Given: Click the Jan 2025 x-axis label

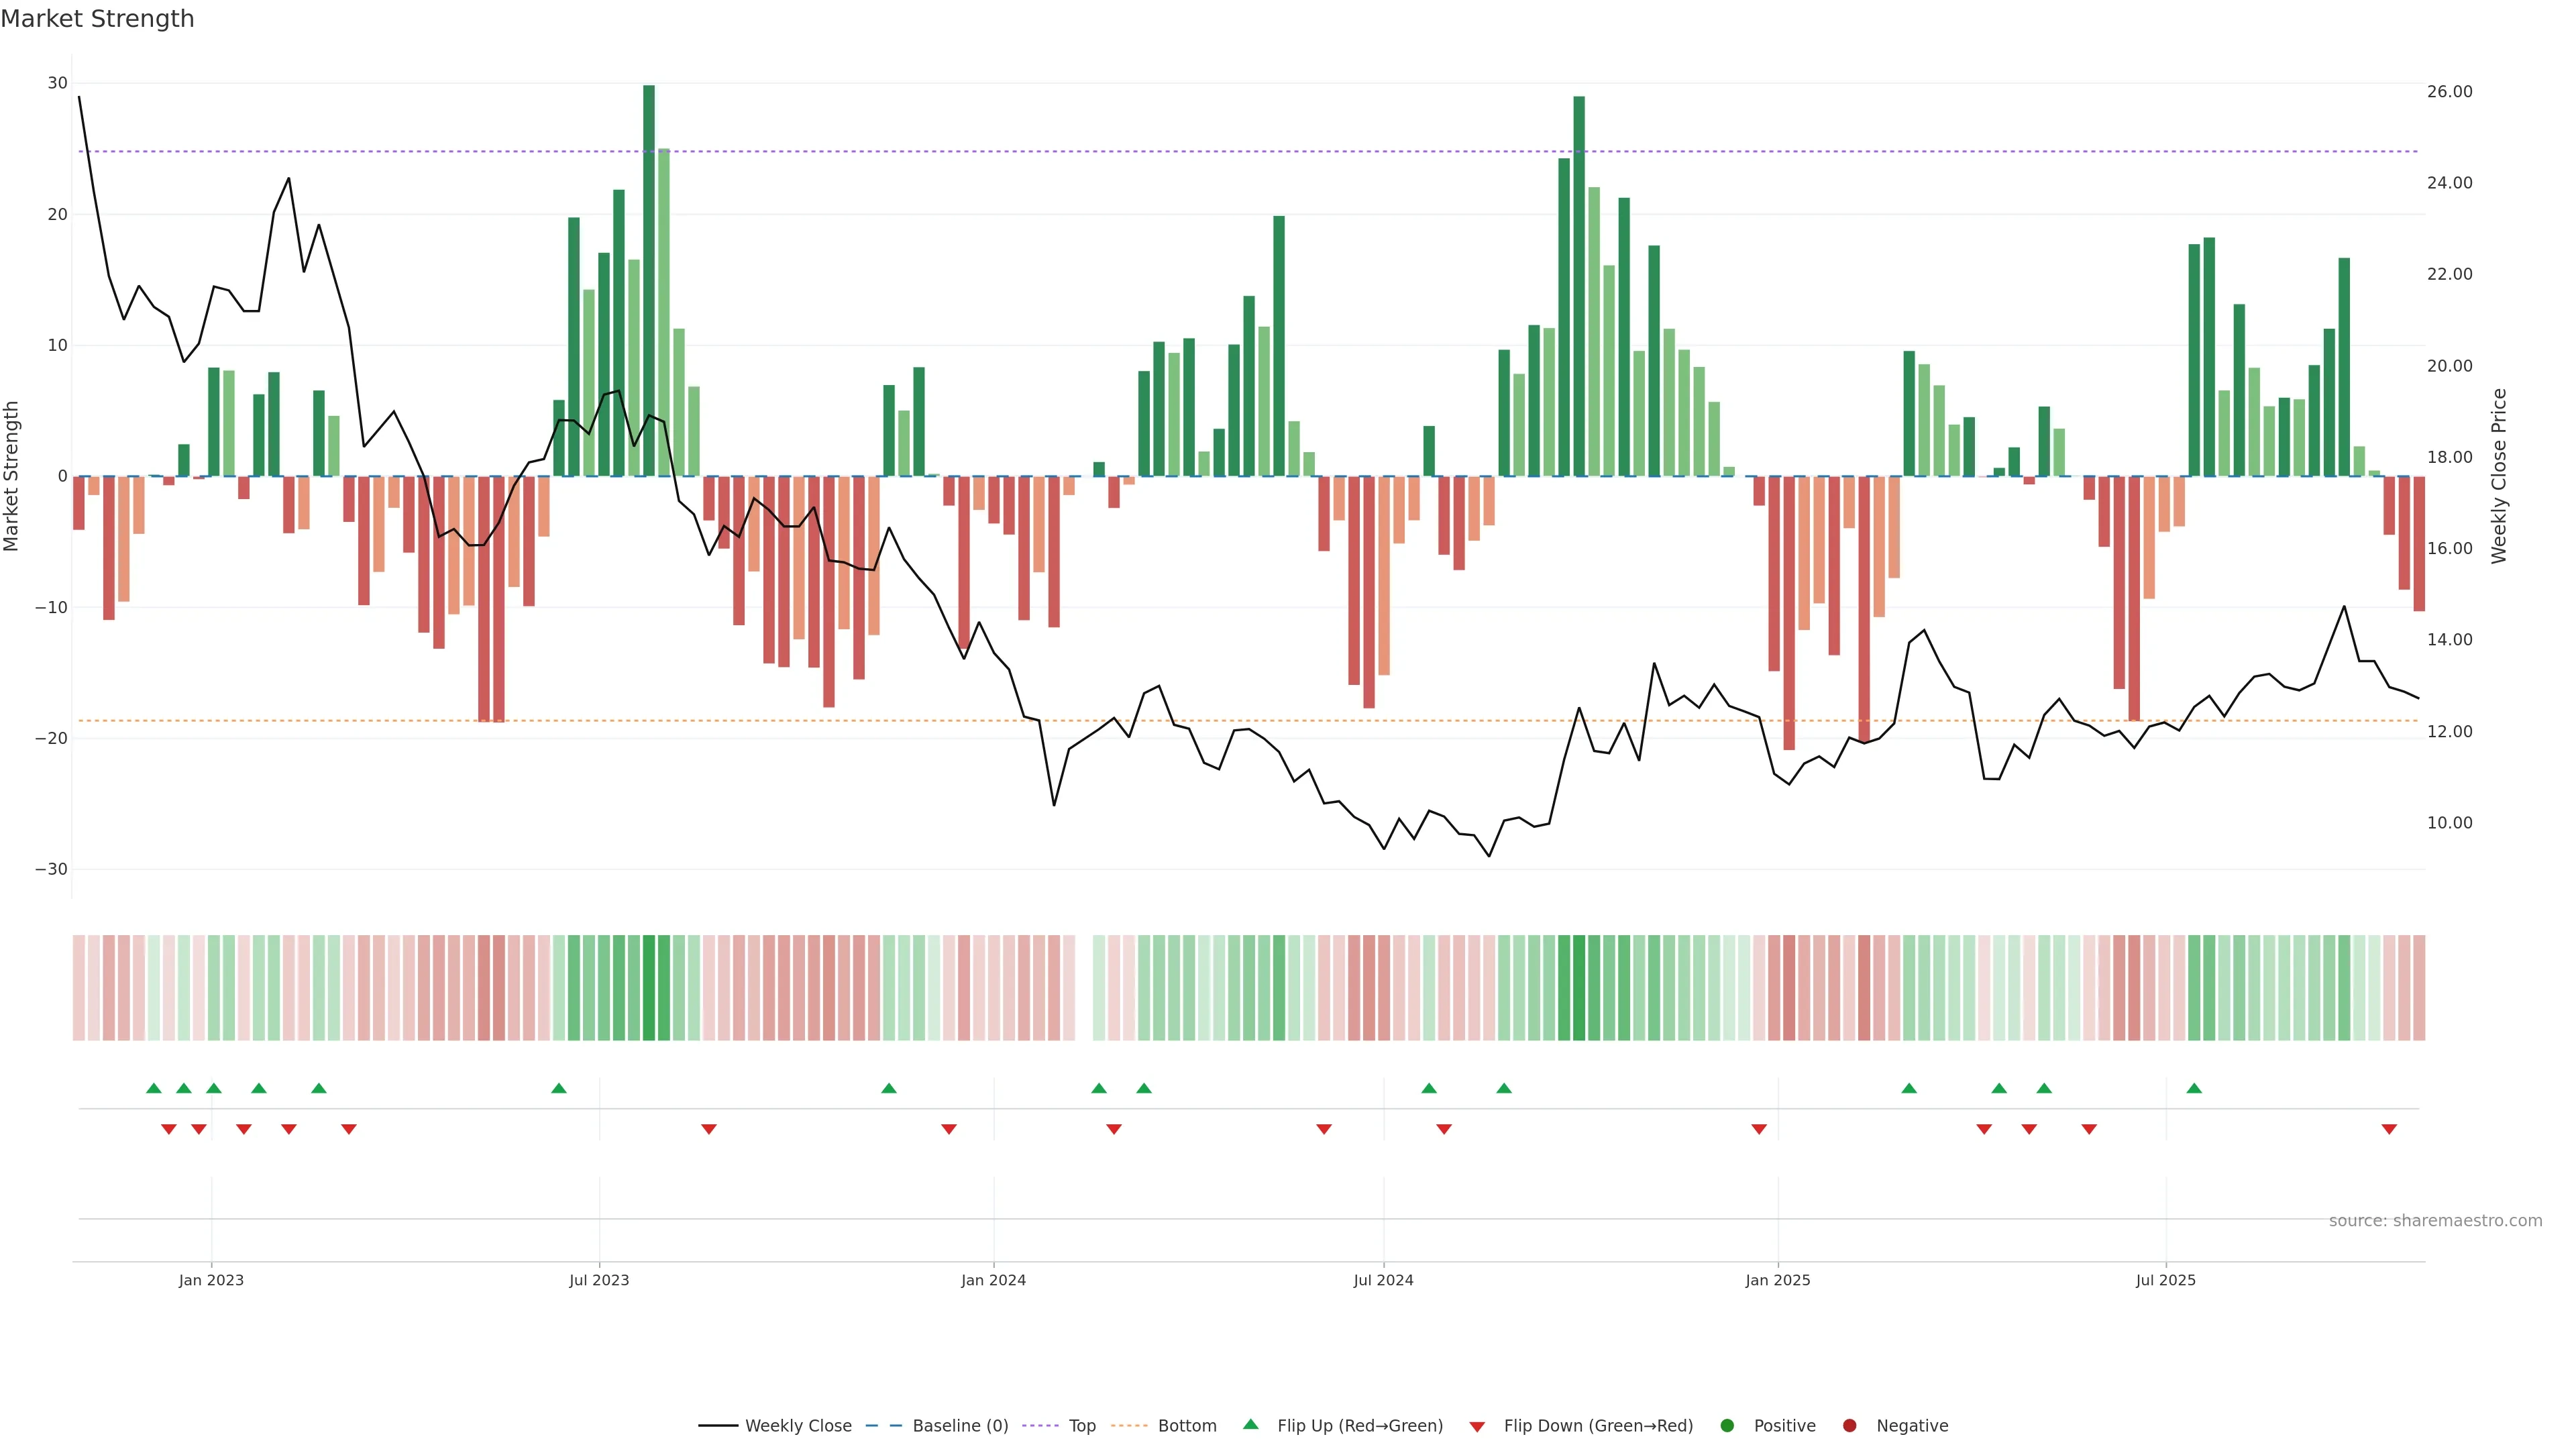Looking at the screenshot, I should [x=1777, y=1280].
